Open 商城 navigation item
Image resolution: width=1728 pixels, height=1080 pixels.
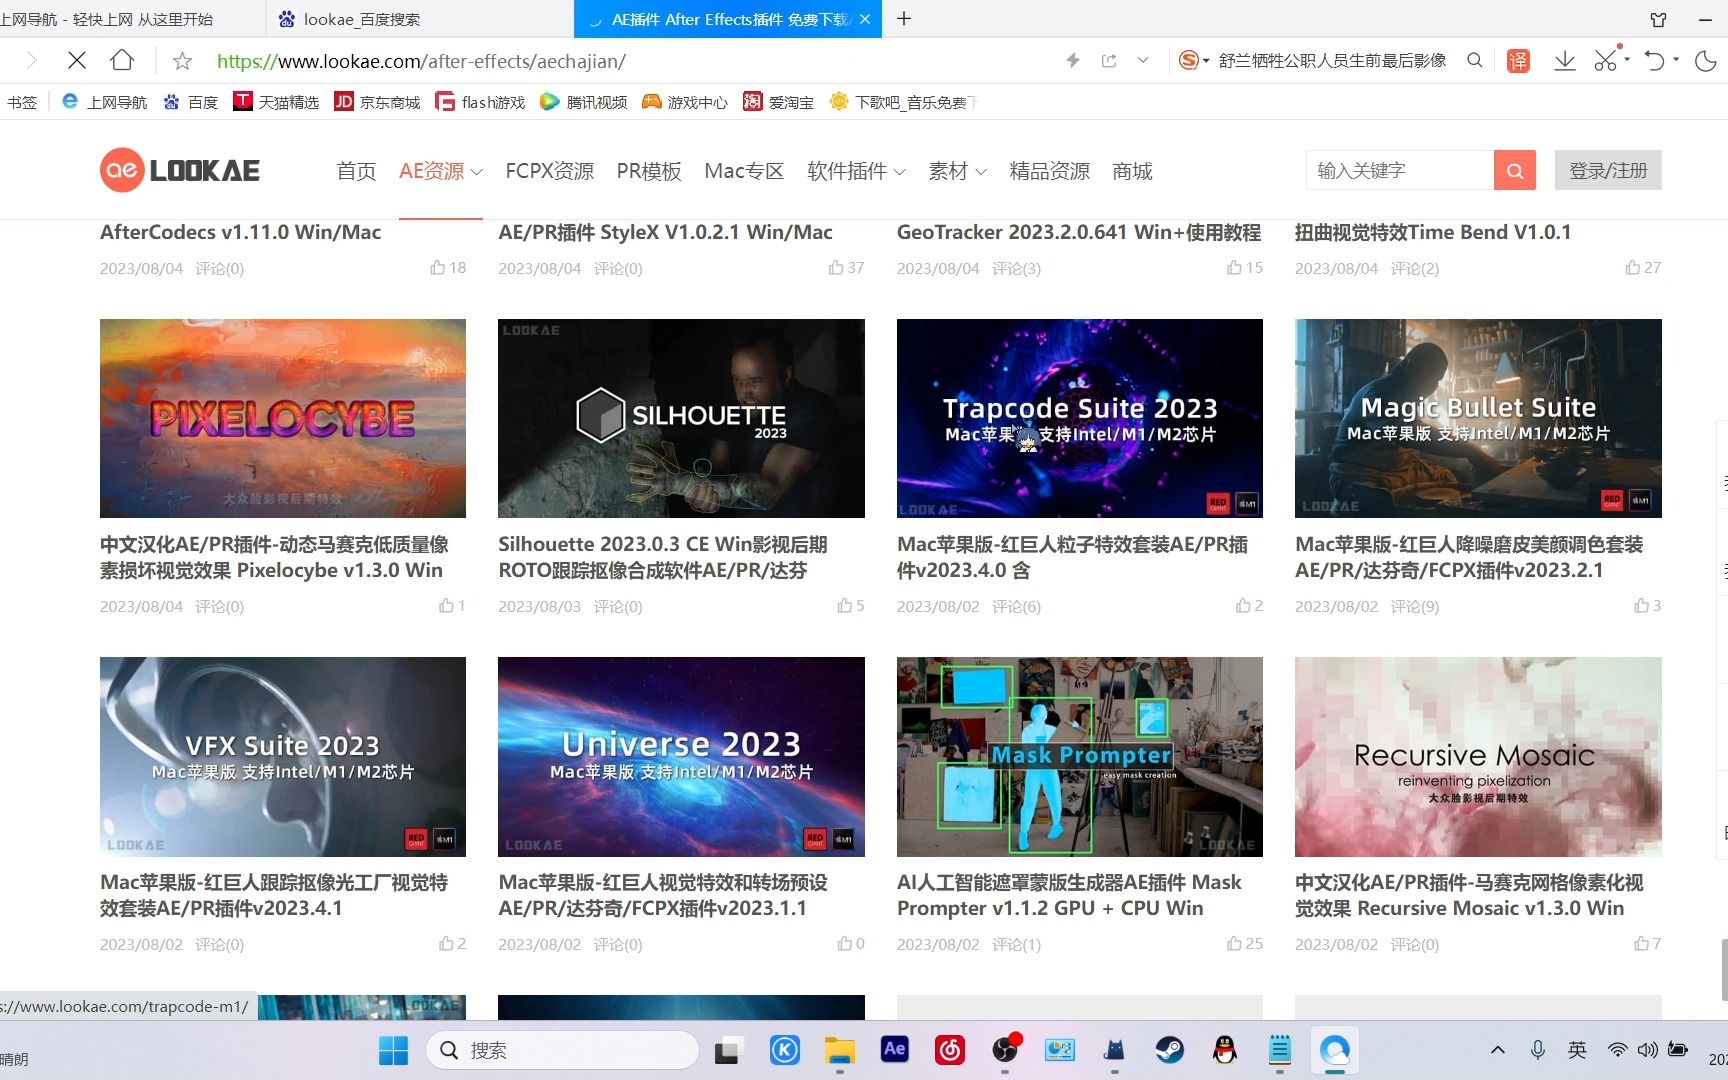[1132, 171]
